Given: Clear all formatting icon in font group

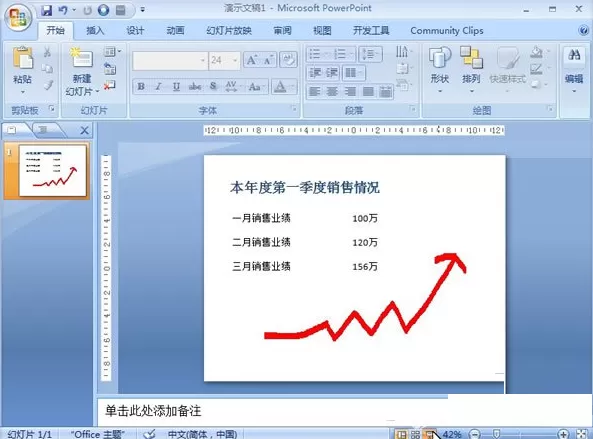Looking at the screenshot, I should click(x=288, y=60).
